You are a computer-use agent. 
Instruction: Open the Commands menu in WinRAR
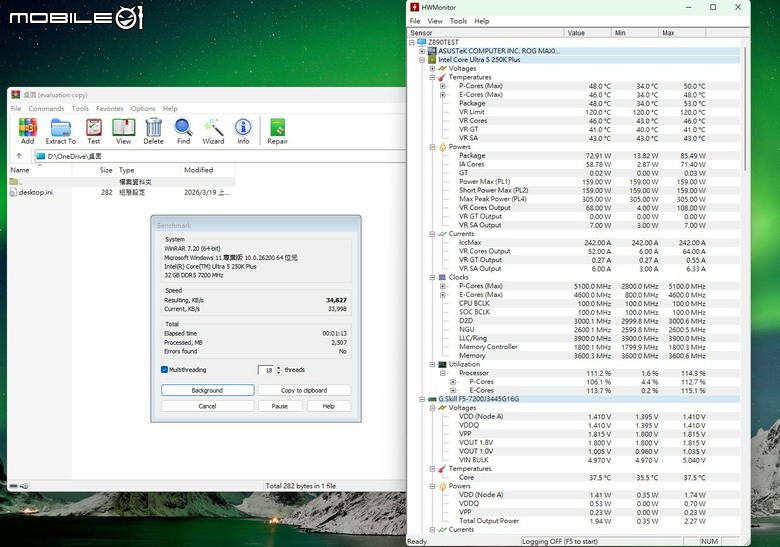pos(46,108)
